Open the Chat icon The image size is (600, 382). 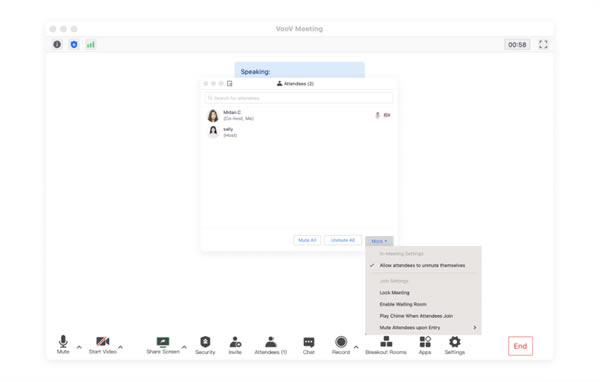(309, 342)
